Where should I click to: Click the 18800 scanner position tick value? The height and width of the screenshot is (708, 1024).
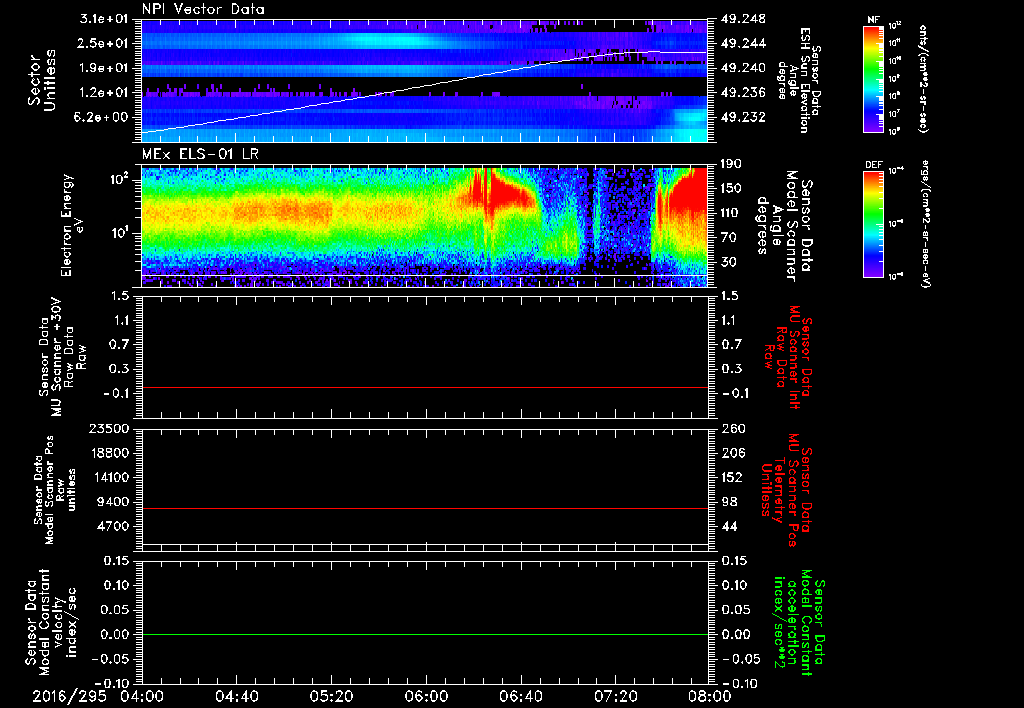108,453
